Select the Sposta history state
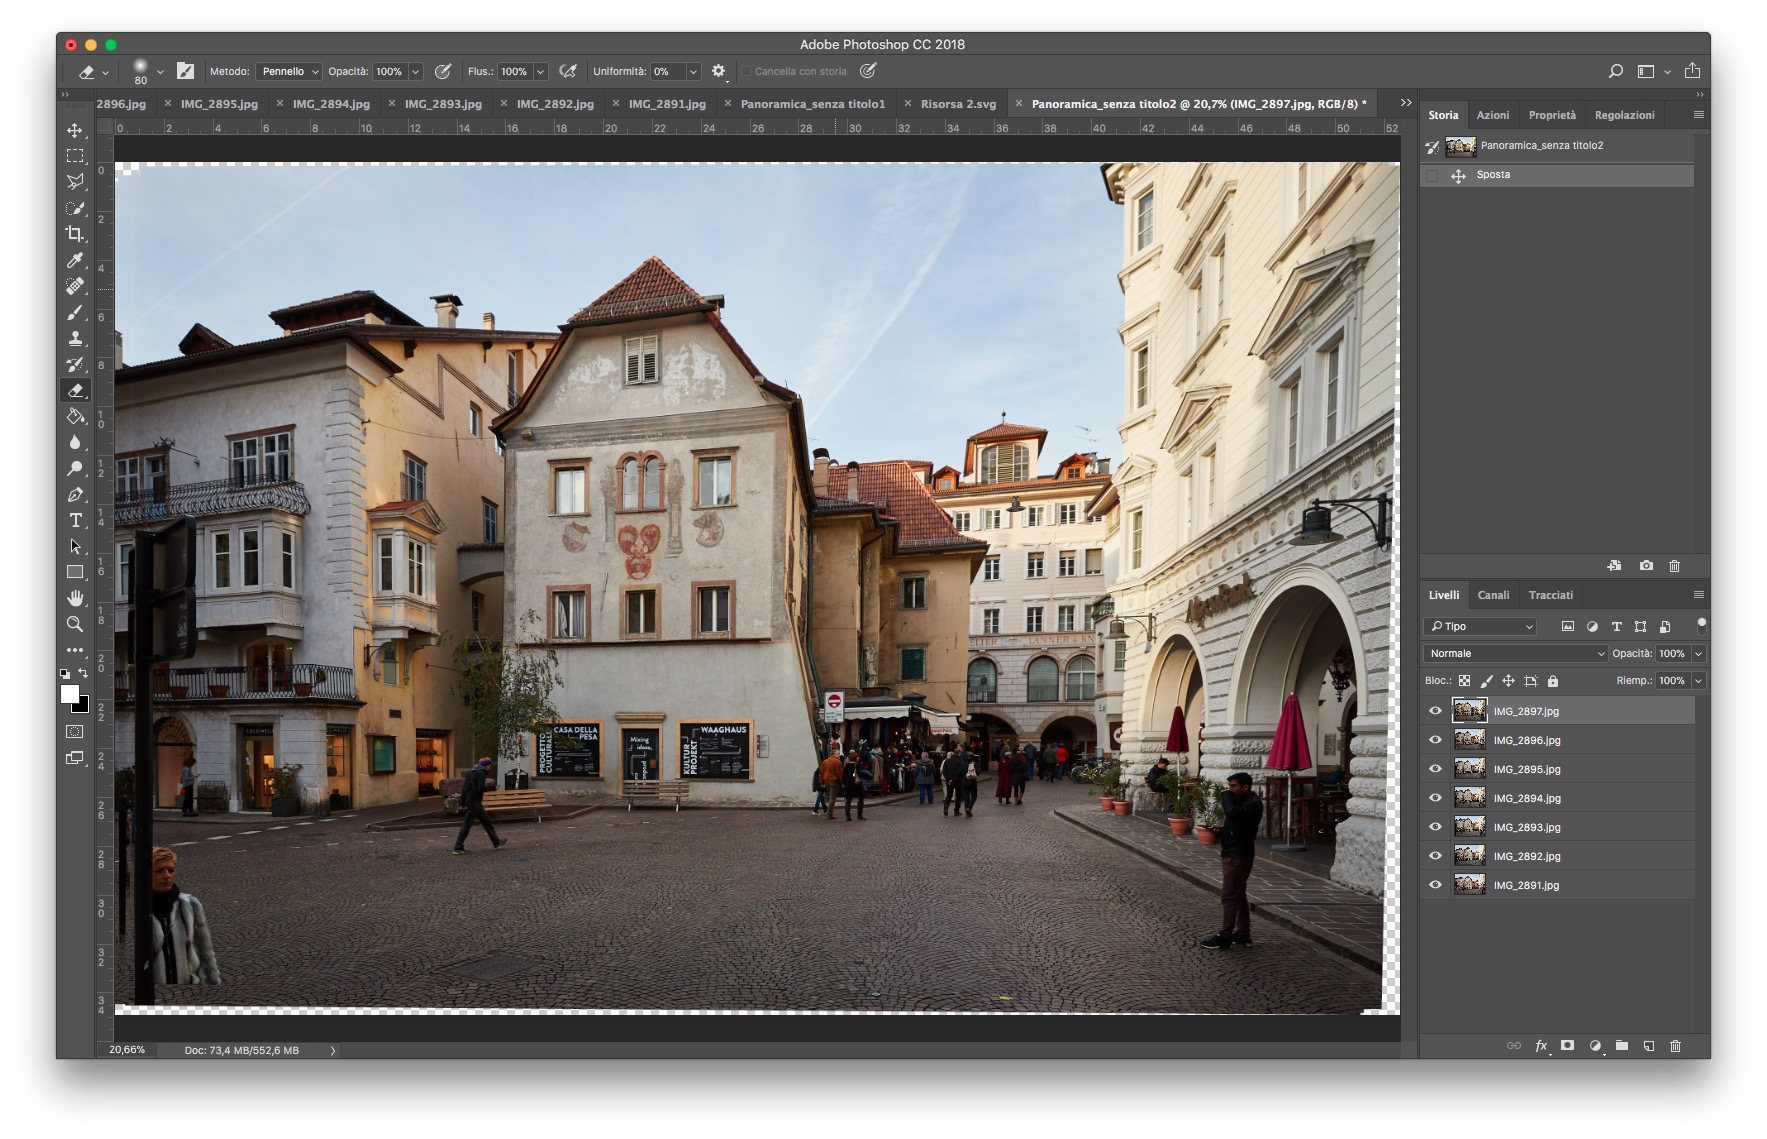 point(1558,175)
